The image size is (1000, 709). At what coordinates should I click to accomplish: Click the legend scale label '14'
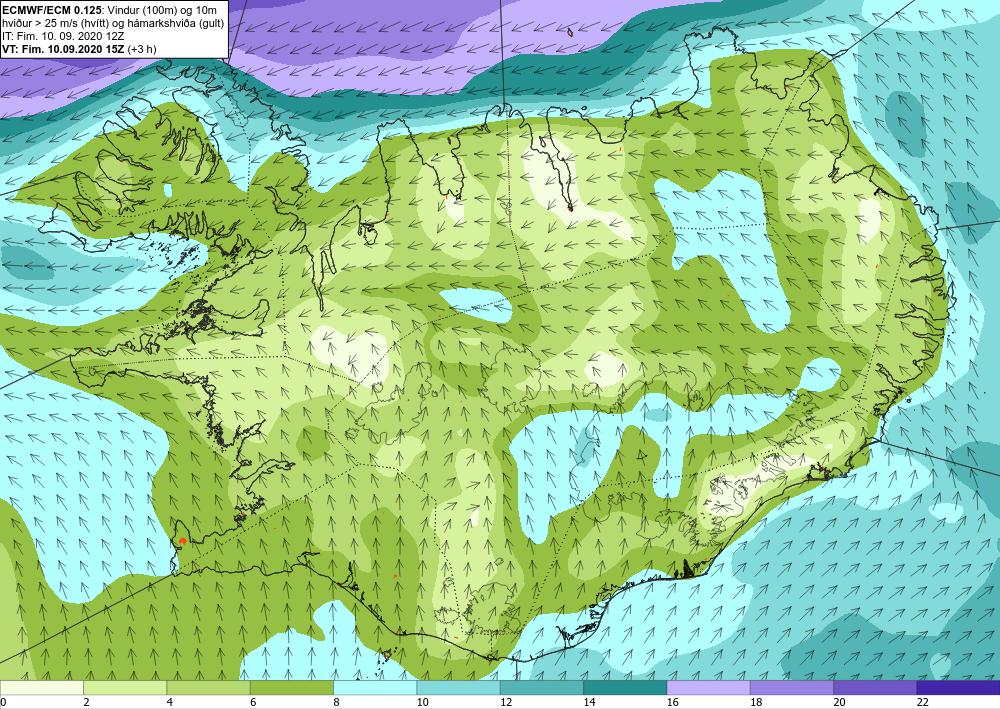pyautogui.click(x=589, y=702)
